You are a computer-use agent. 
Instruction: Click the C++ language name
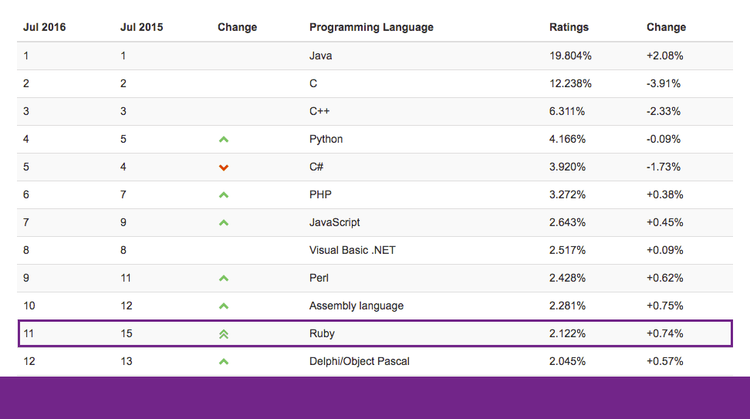[320, 111]
